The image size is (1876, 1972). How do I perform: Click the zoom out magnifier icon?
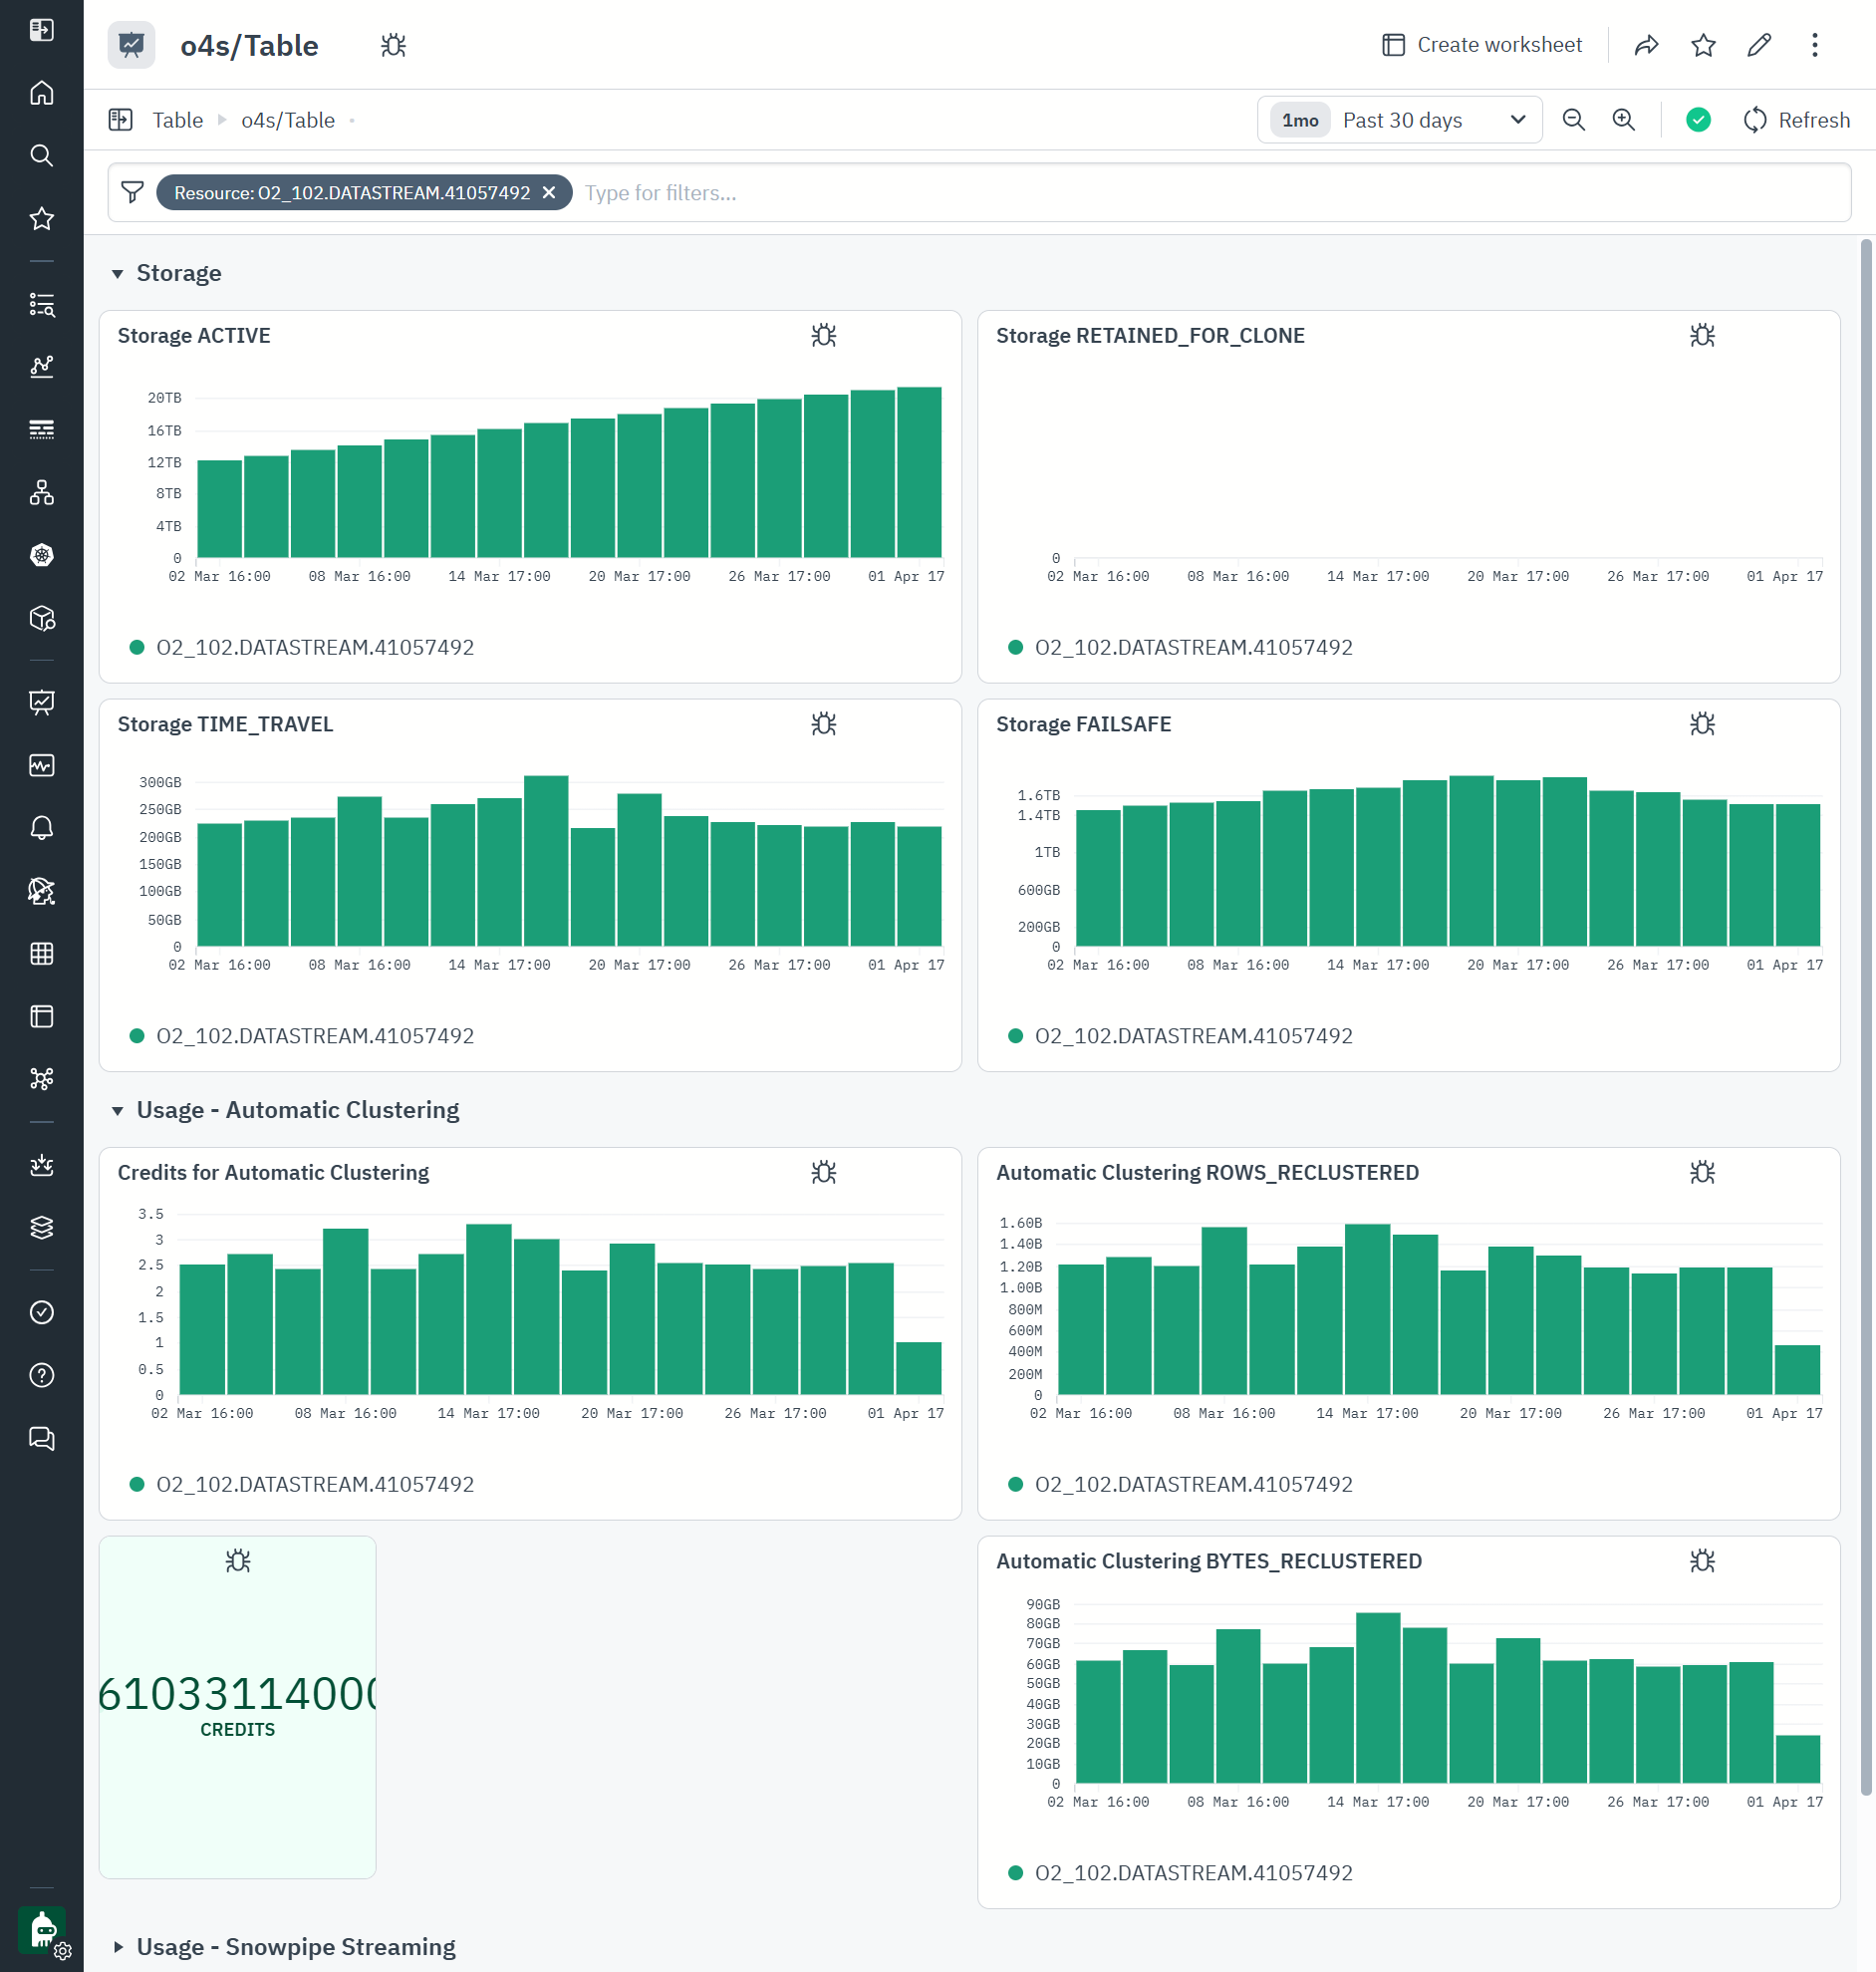[x=1573, y=120]
